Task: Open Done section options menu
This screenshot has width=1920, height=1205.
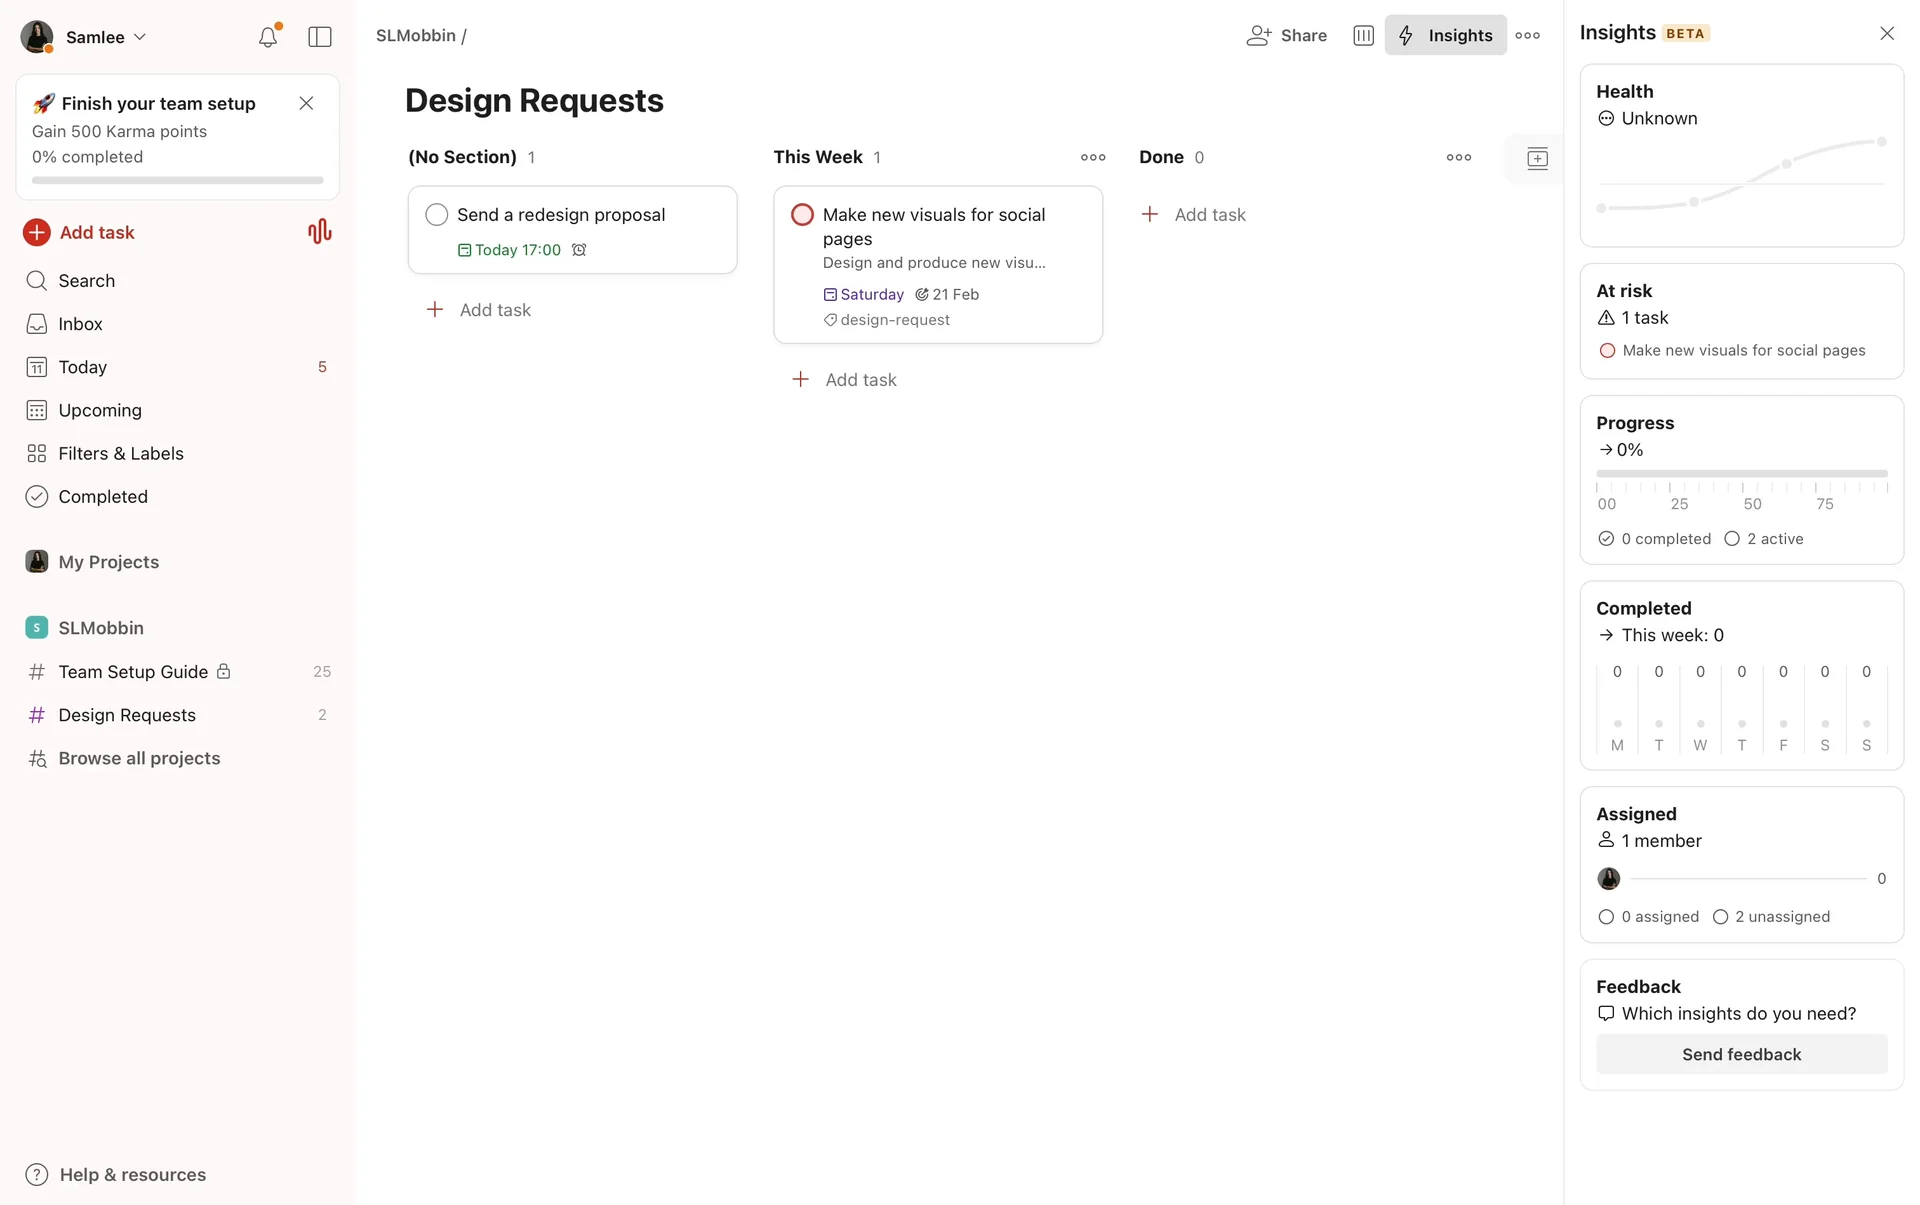Action: 1459,157
